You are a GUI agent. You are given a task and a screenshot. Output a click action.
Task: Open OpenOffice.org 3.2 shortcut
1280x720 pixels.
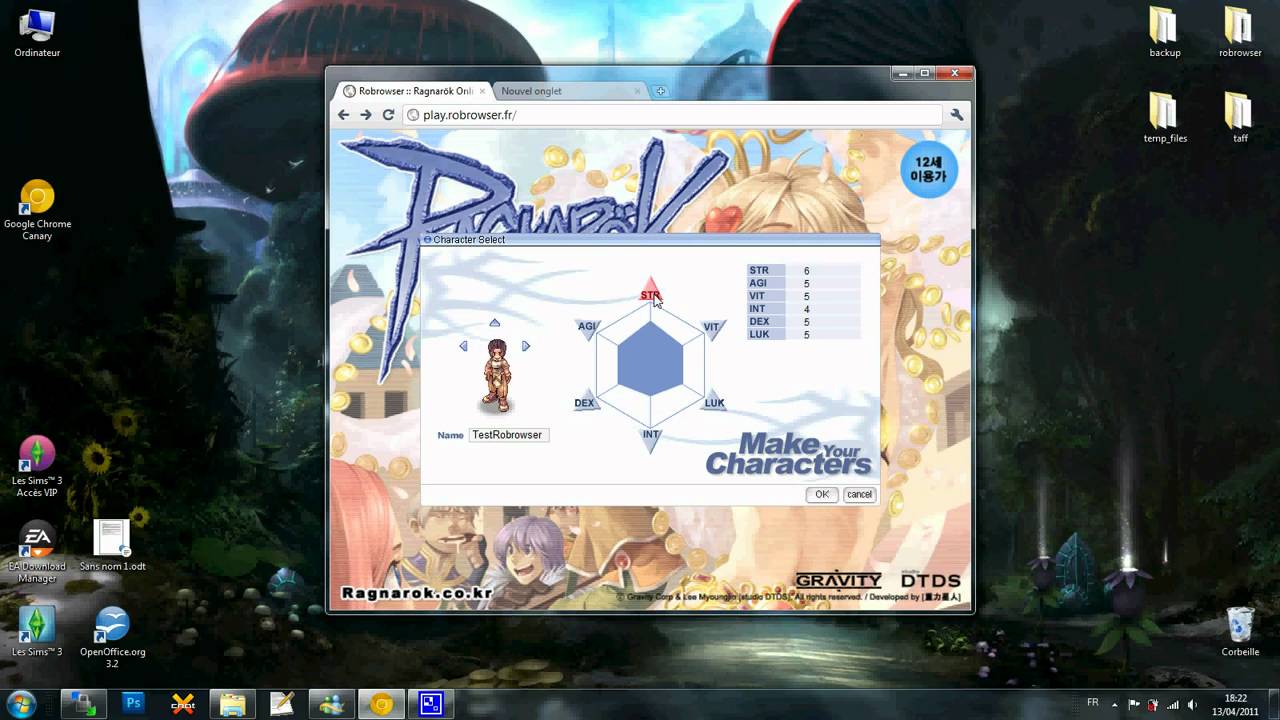point(112,637)
